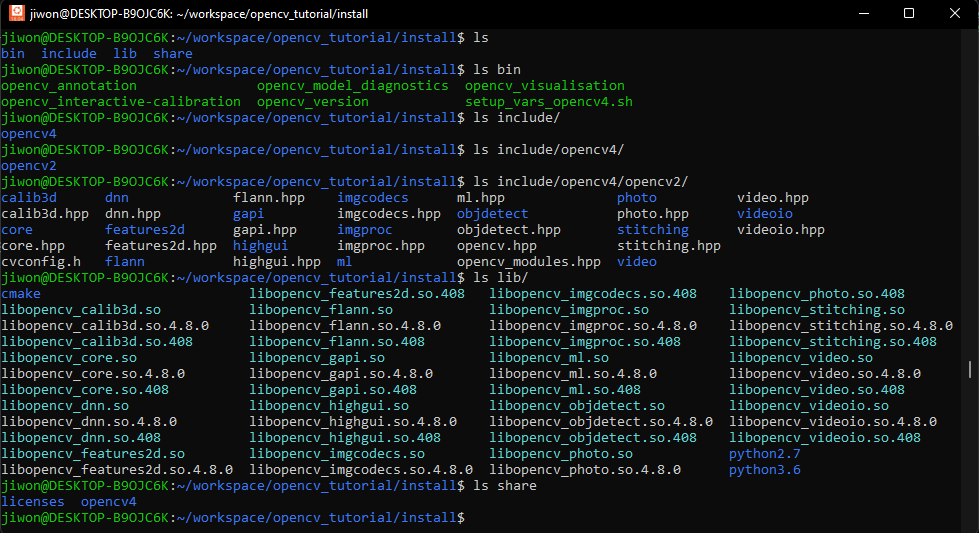Viewport: 979px width, 533px height.
Task: Click 'cvconfig.h' file name
Action: tap(41, 262)
